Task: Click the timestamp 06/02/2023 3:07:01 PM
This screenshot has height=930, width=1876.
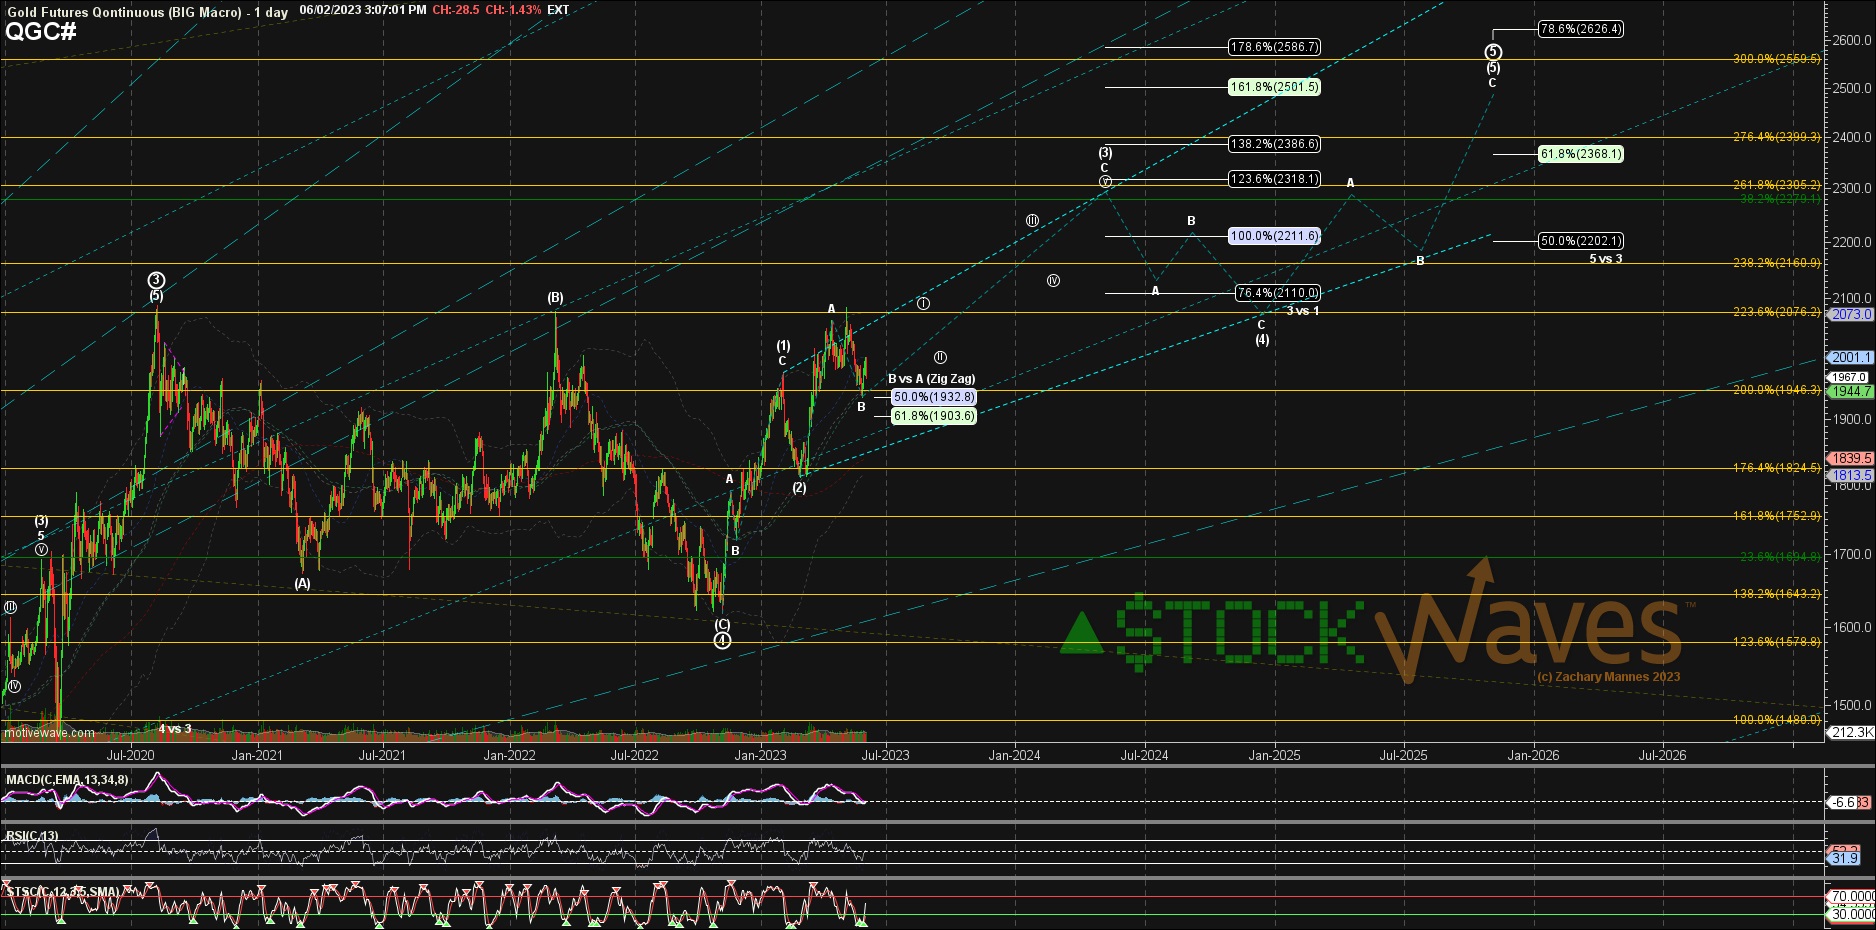Action: pos(363,10)
